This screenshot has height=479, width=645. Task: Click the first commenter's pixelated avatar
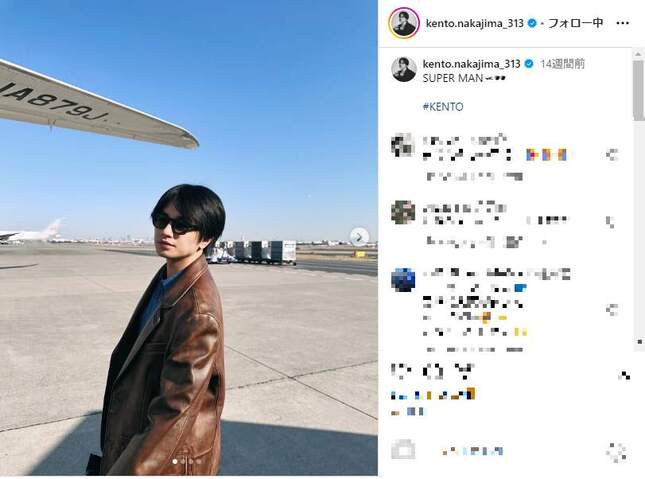point(403,145)
